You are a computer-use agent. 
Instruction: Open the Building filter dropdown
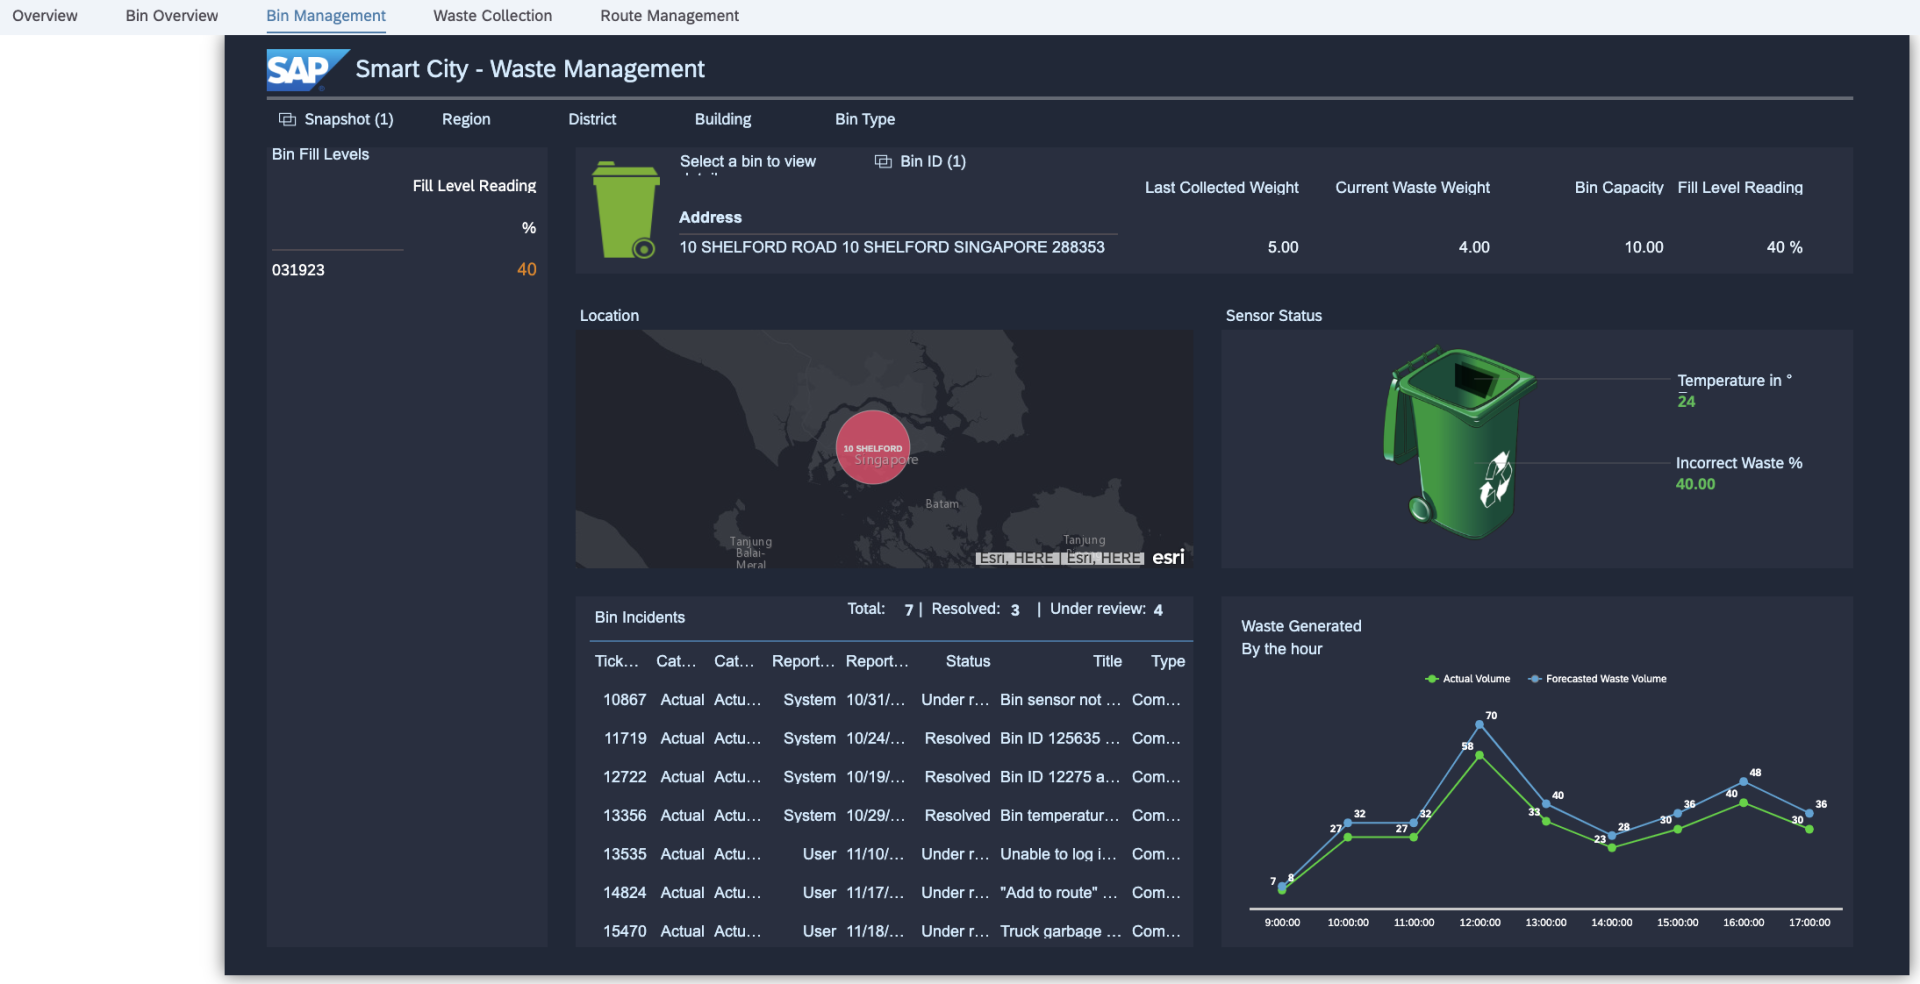point(723,120)
